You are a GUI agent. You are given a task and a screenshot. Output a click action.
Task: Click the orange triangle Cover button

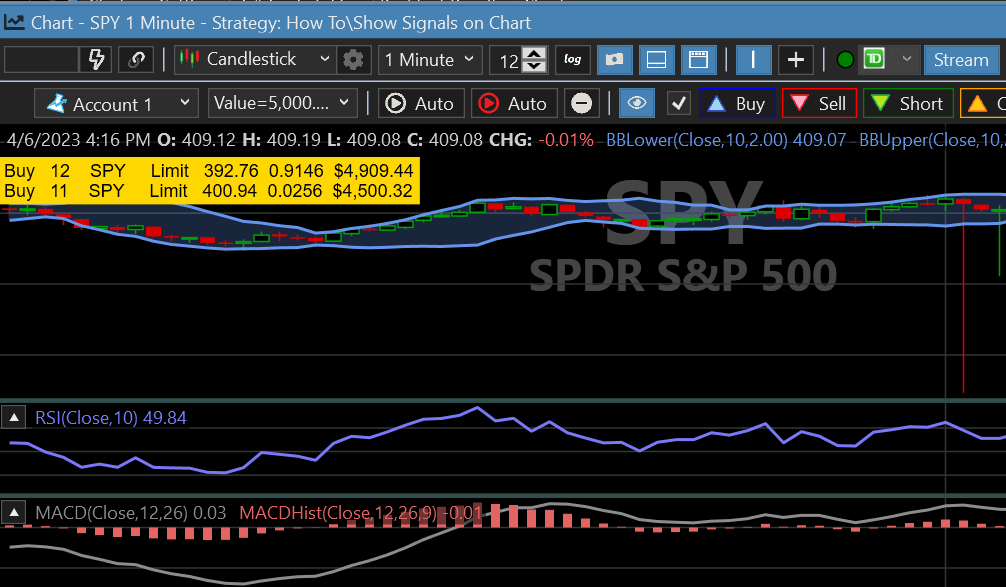point(983,103)
